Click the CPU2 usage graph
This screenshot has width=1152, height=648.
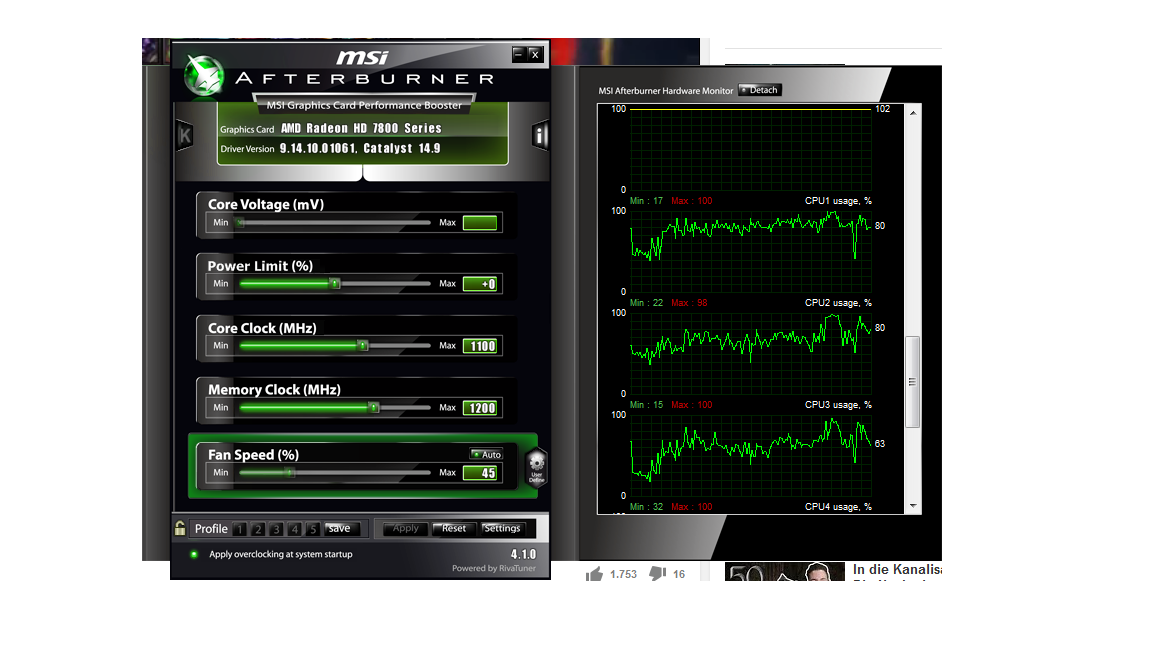click(751, 353)
